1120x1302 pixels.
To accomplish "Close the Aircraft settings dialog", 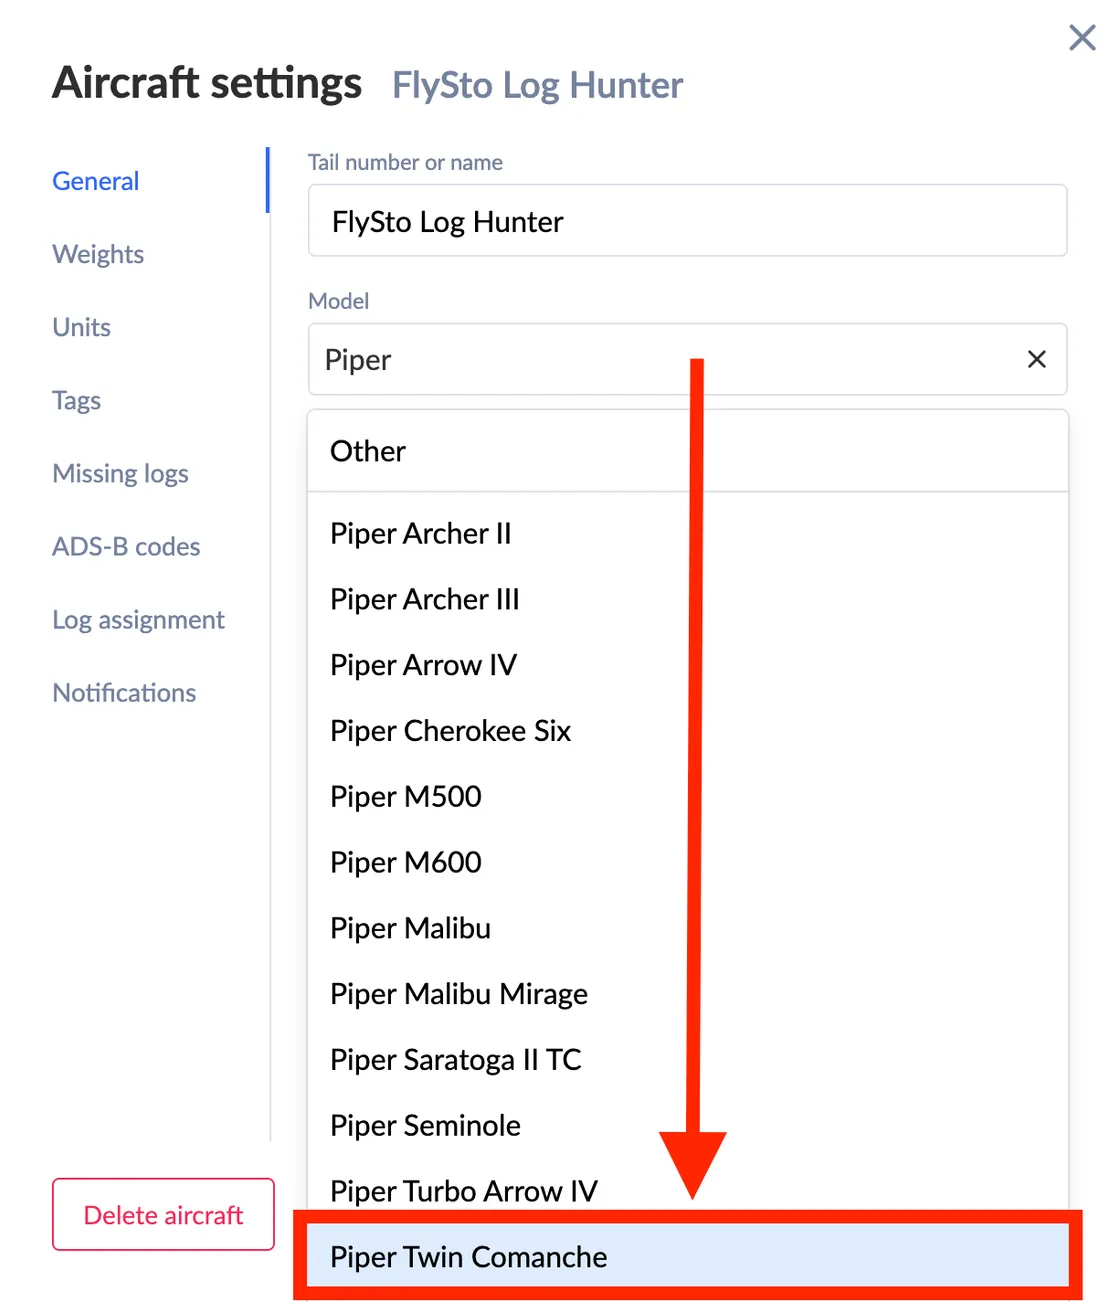I will (1082, 38).
